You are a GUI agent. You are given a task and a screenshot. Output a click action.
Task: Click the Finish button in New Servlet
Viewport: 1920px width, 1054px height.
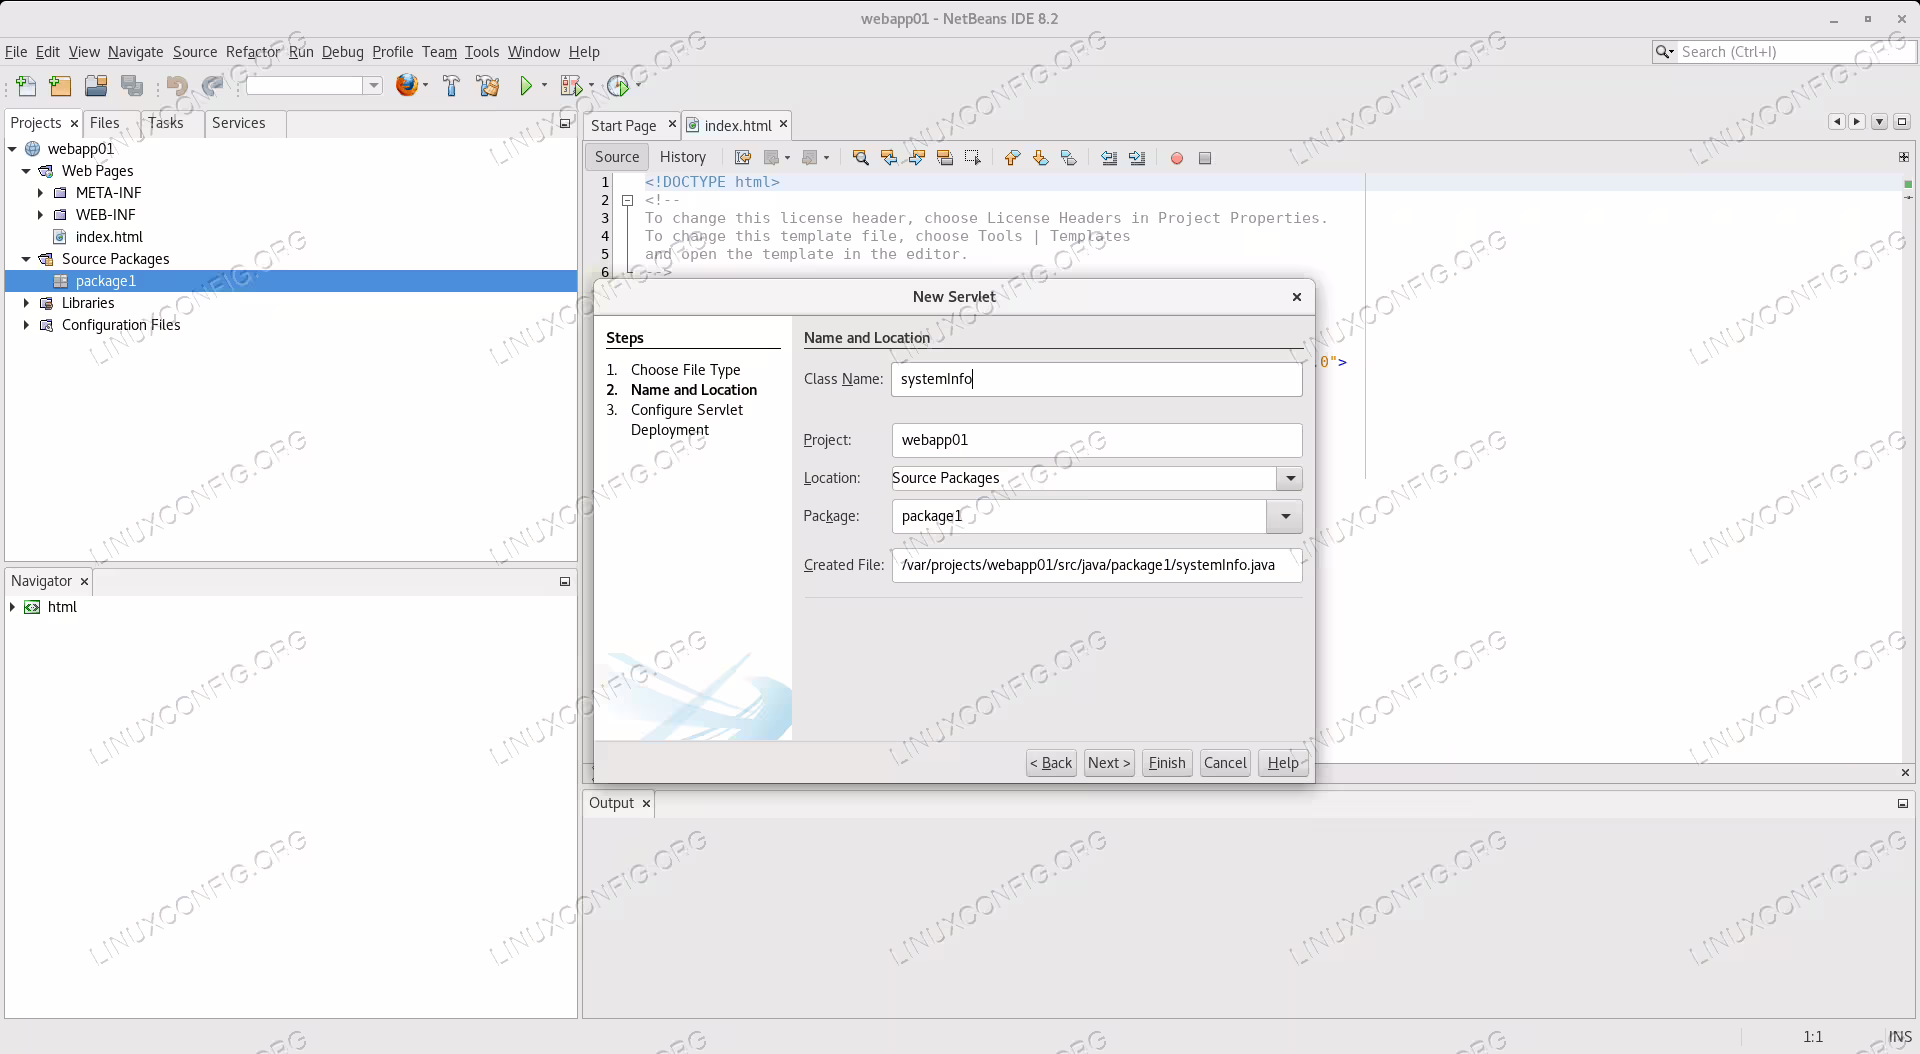1166,763
